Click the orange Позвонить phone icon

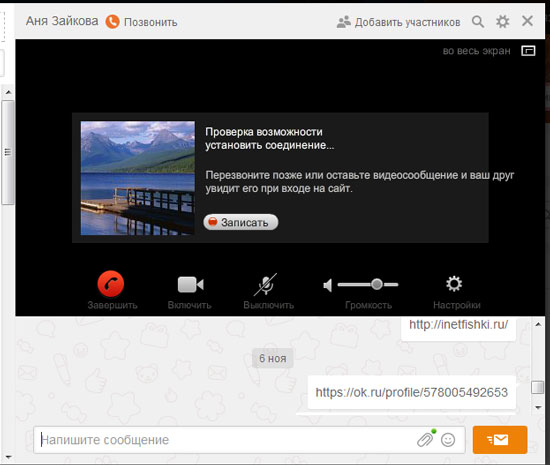pyautogui.click(x=113, y=22)
